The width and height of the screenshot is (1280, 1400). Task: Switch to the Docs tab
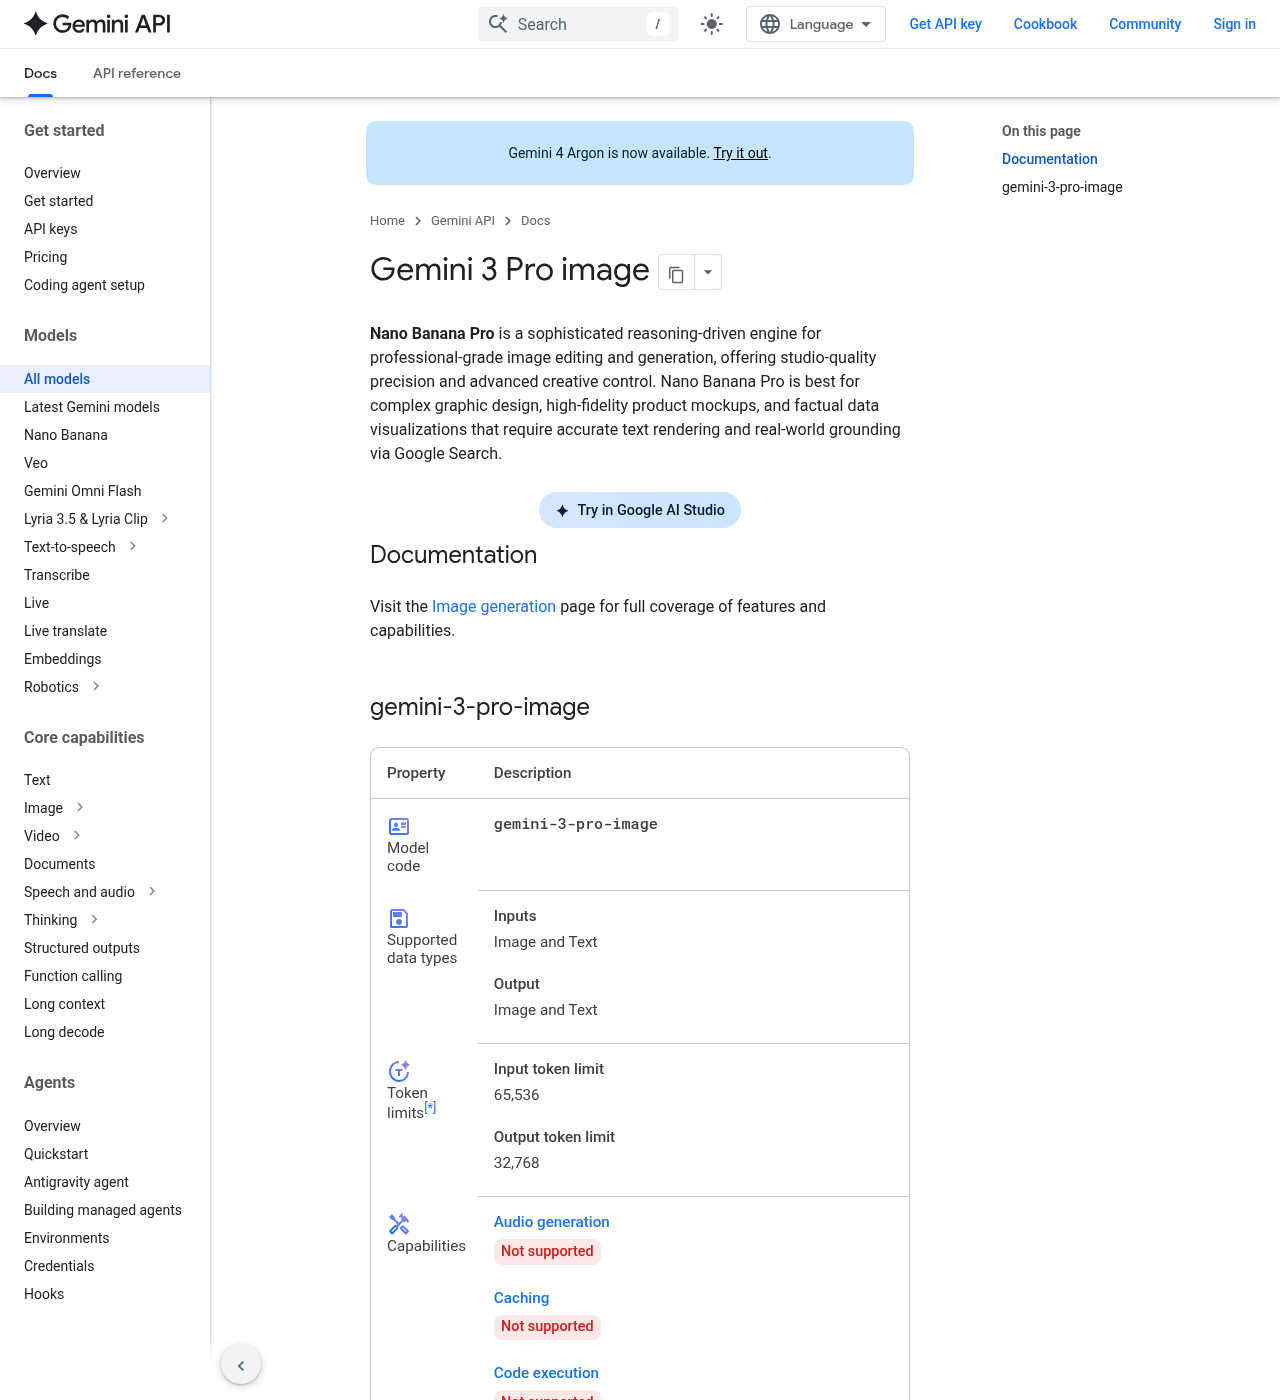point(40,73)
